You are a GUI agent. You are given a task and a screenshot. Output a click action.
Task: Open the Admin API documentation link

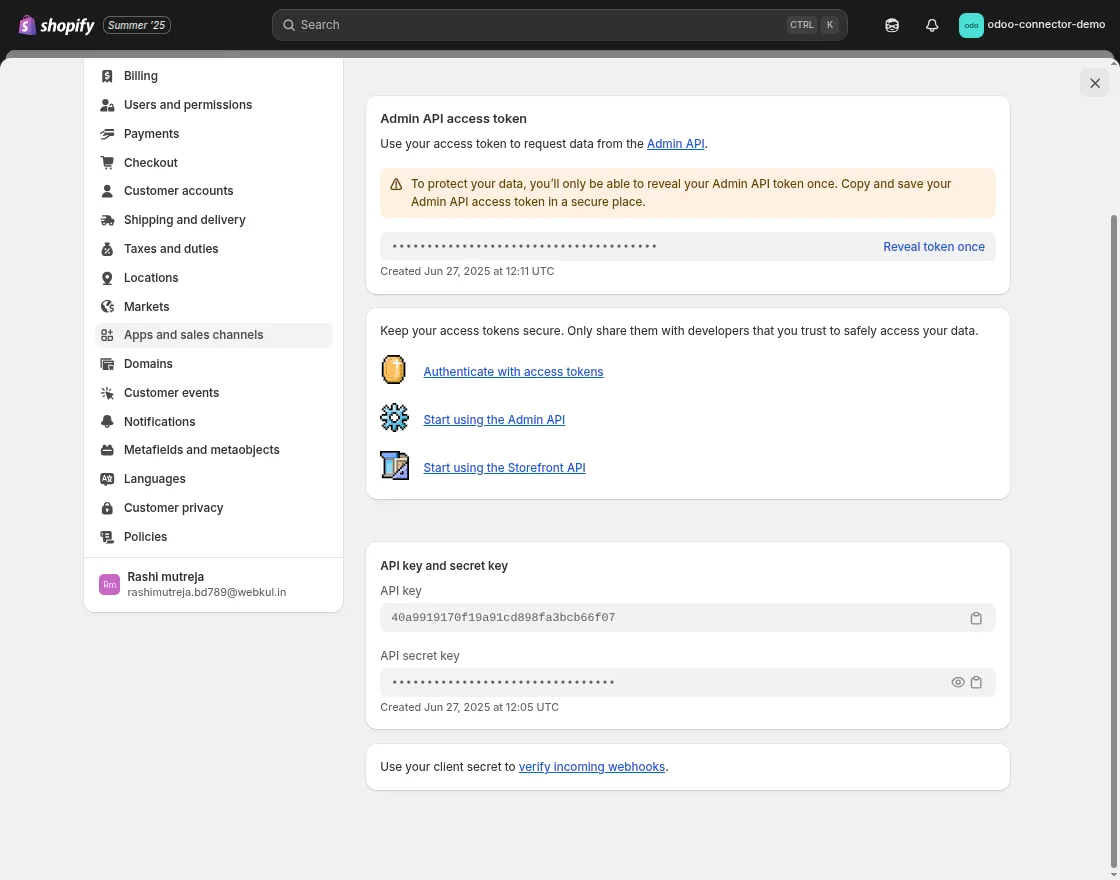click(675, 143)
